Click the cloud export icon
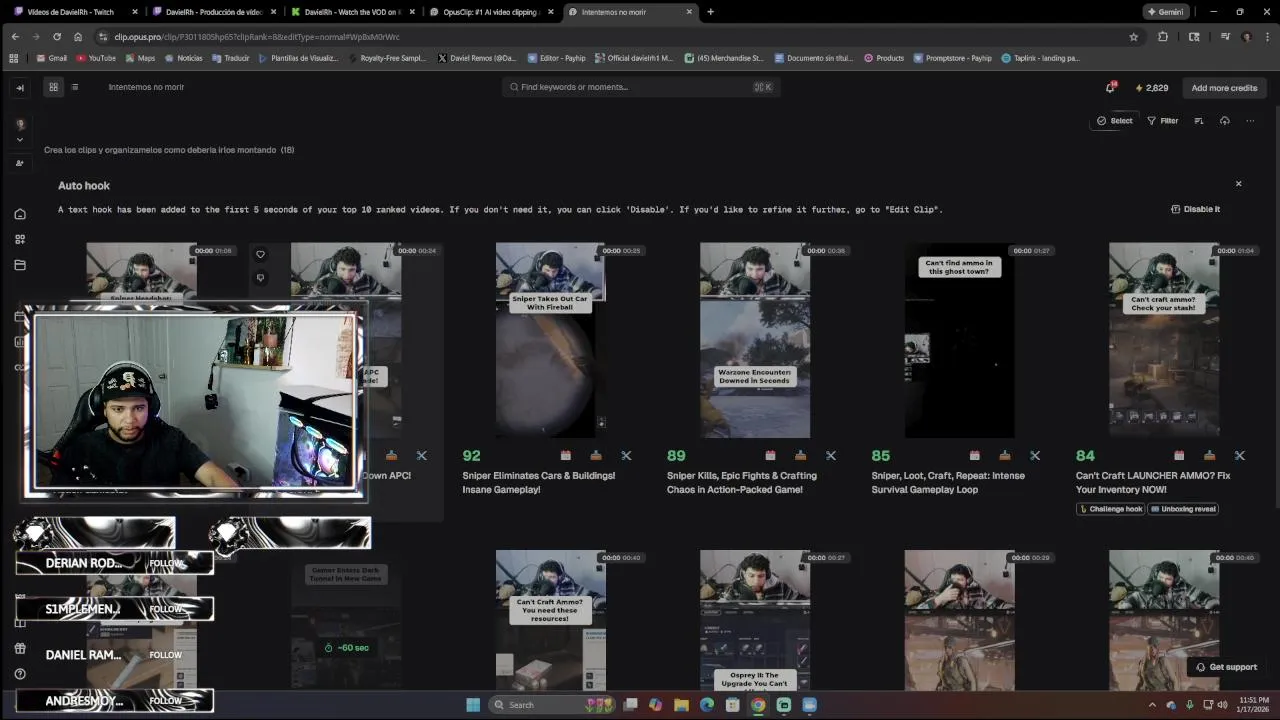 (x=1224, y=121)
